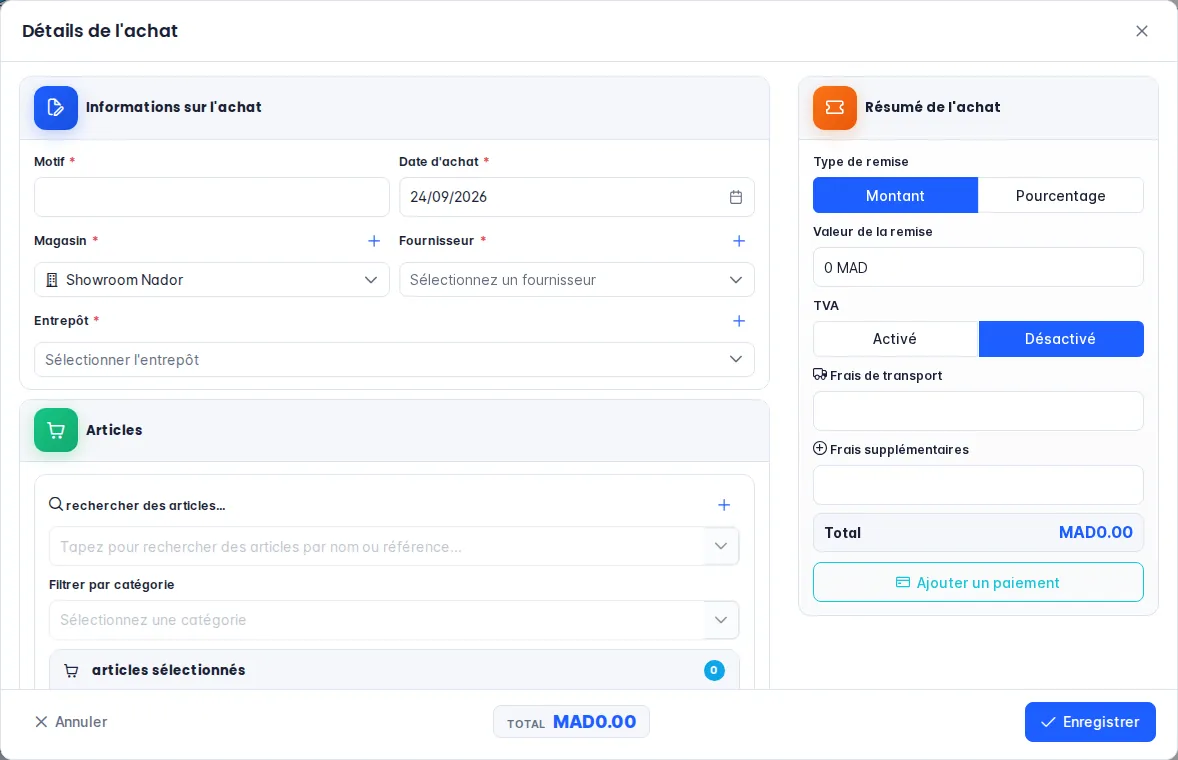
Task: Open the calendar picker for Date d'achat
Action: 735,197
